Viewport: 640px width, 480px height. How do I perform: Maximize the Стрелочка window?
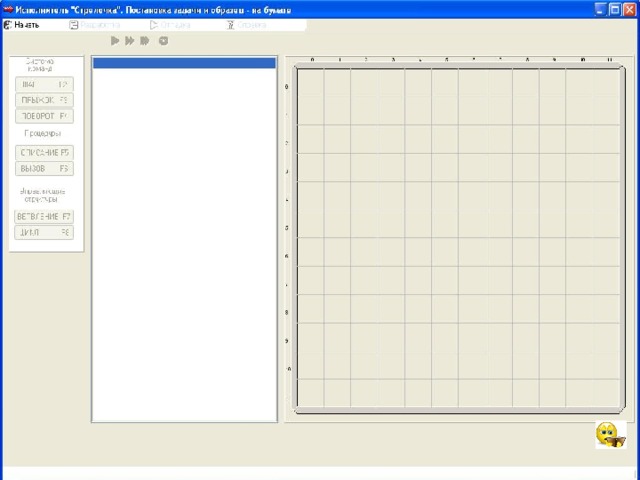[x=615, y=9]
